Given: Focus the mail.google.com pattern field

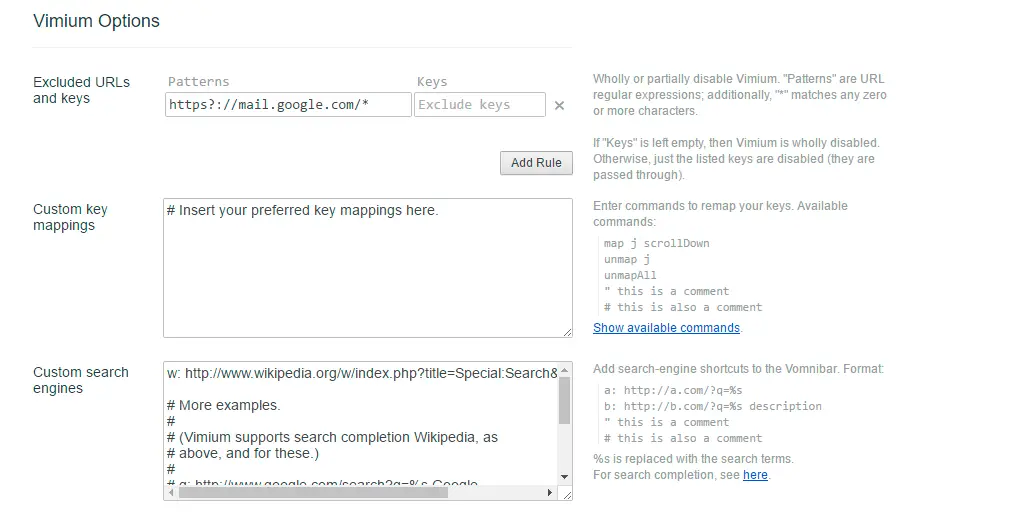Looking at the screenshot, I should click(288, 105).
